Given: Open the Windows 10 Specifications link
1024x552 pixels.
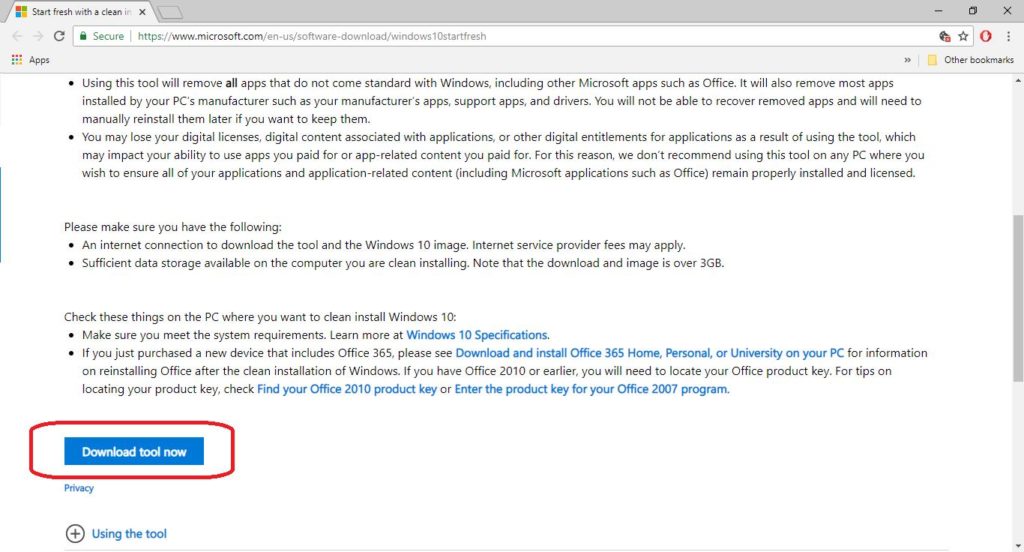Looking at the screenshot, I should coord(477,335).
